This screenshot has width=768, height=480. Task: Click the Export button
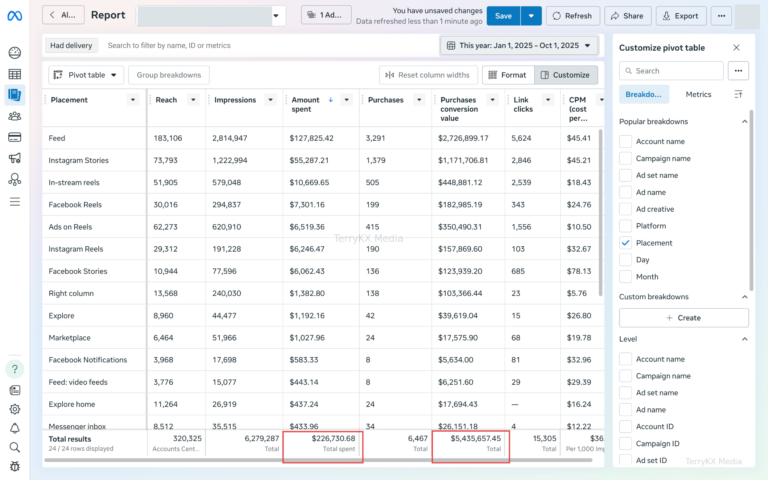click(681, 16)
